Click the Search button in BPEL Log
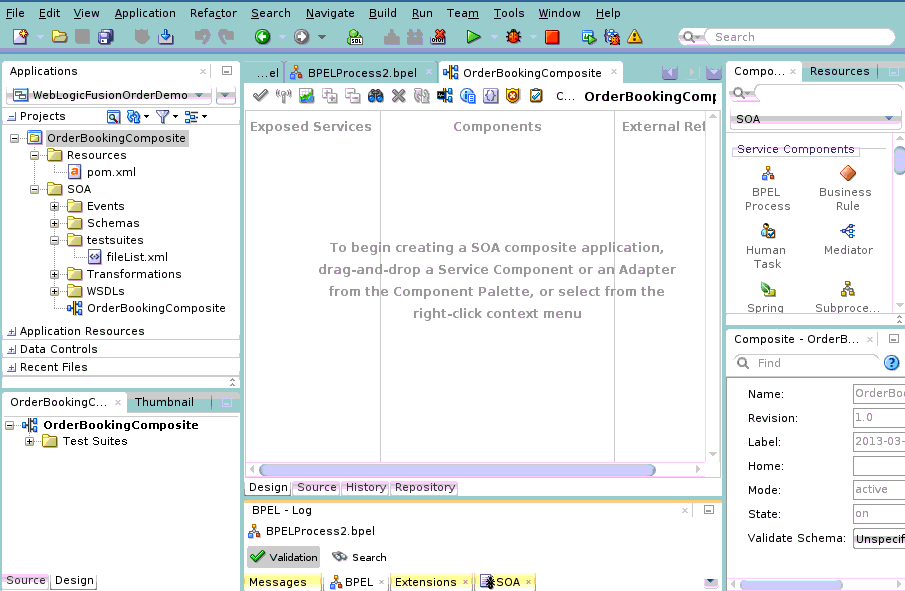Screen dimensions: 905x591 click(359, 557)
